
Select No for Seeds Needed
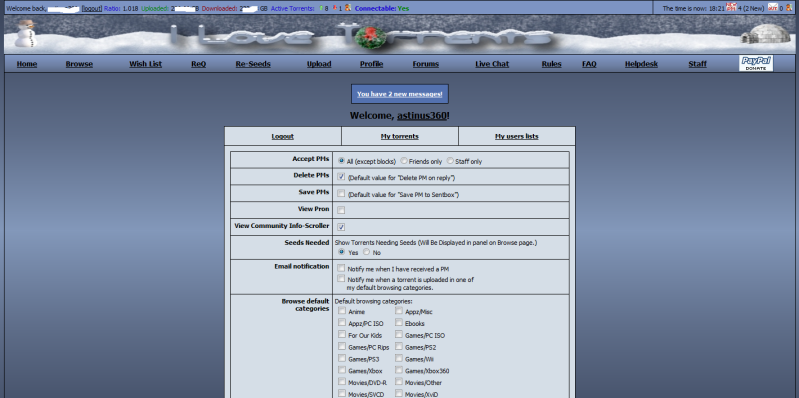366,252
